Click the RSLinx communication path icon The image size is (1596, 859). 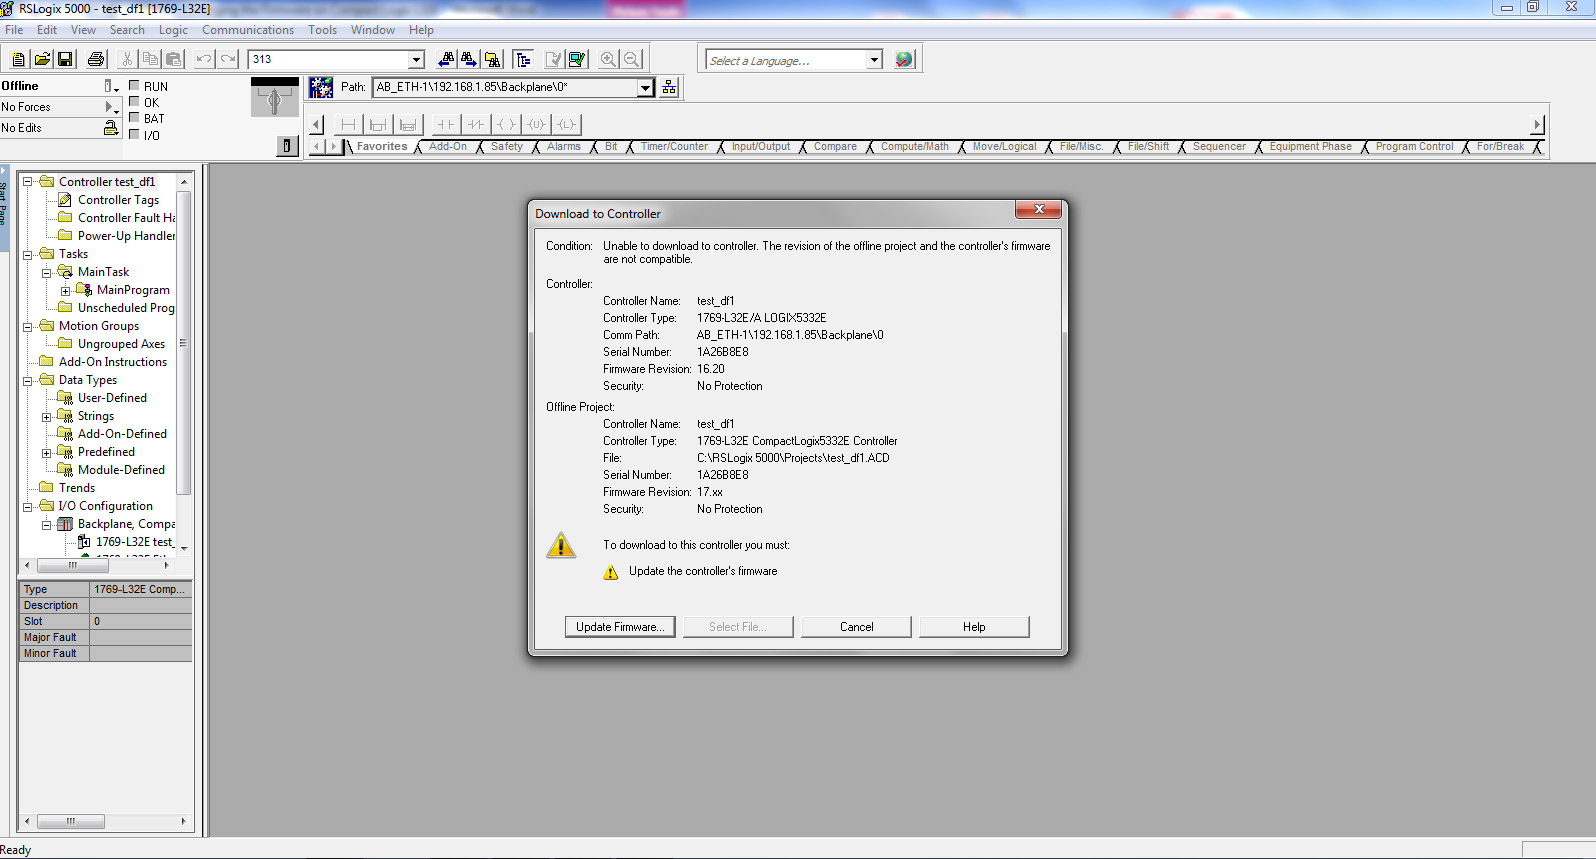pos(321,88)
